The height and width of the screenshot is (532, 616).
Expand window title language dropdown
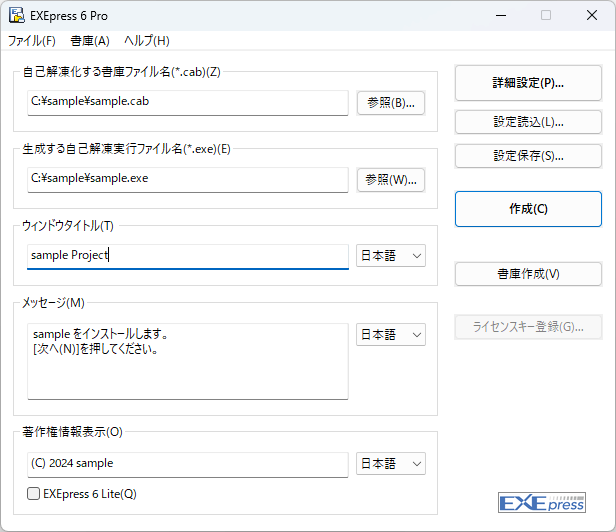tap(390, 256)
